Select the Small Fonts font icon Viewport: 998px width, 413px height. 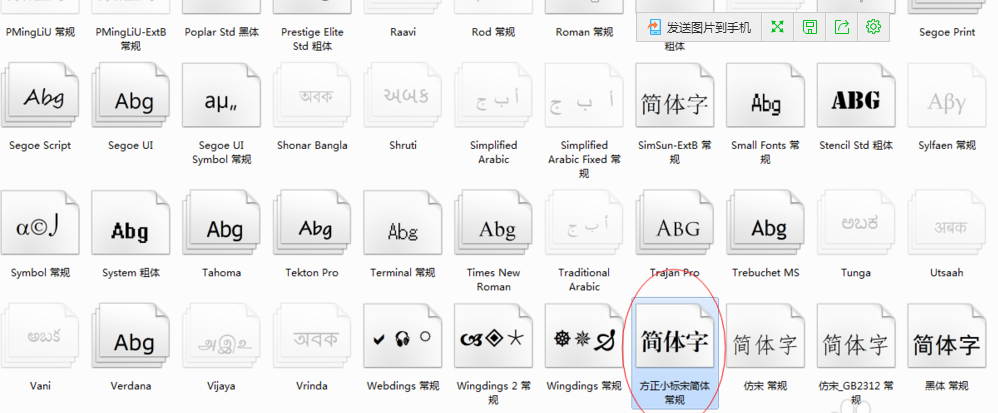click(x=766, y=101)
